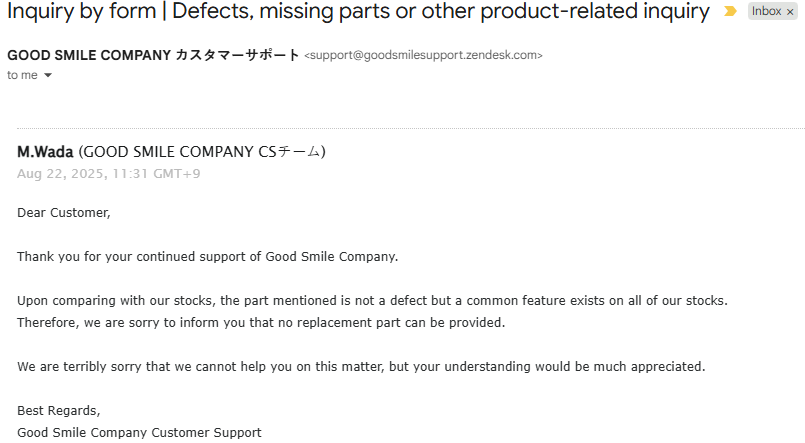The image size is (805, 443).
Task: Click the Aug 22, 2025 timestamp
Action: tap(108, 174)
